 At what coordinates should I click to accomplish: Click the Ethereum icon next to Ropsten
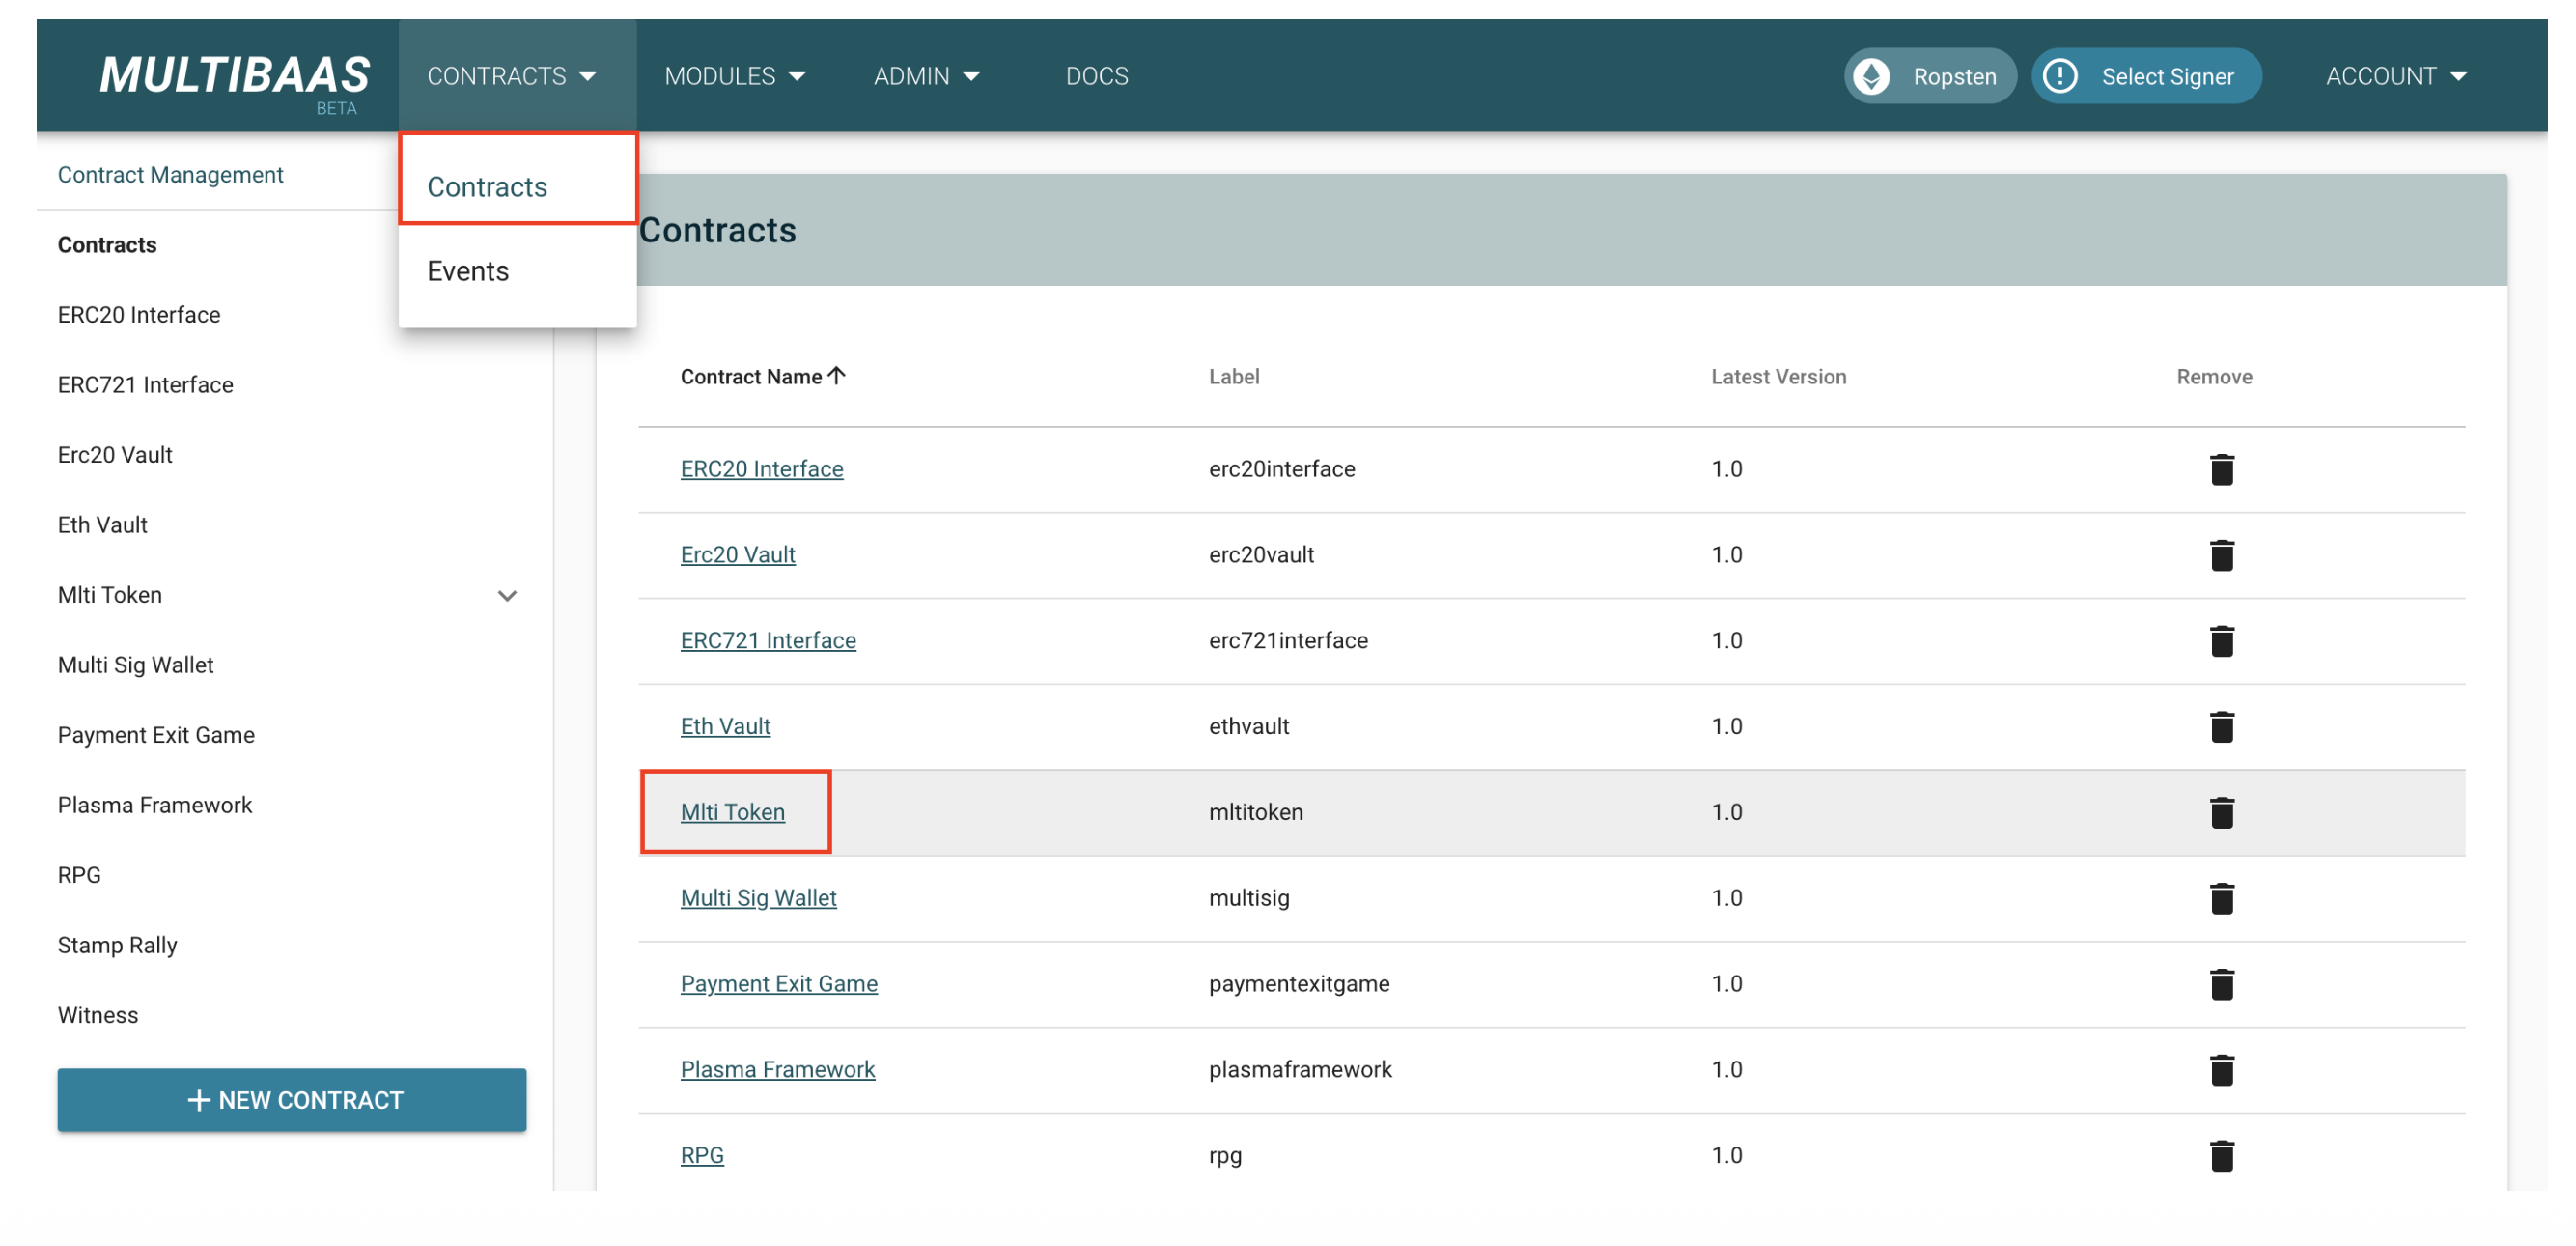1871,76
